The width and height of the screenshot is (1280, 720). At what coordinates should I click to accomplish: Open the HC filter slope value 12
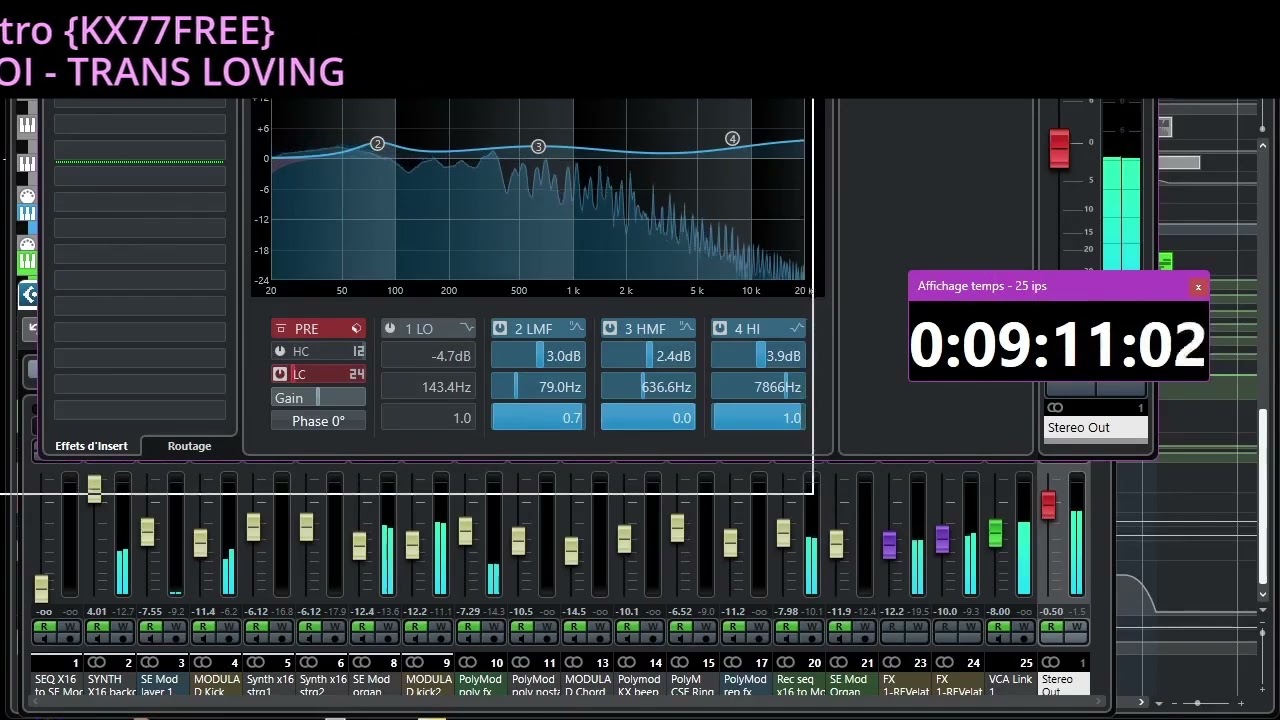(x=357, y=351)
